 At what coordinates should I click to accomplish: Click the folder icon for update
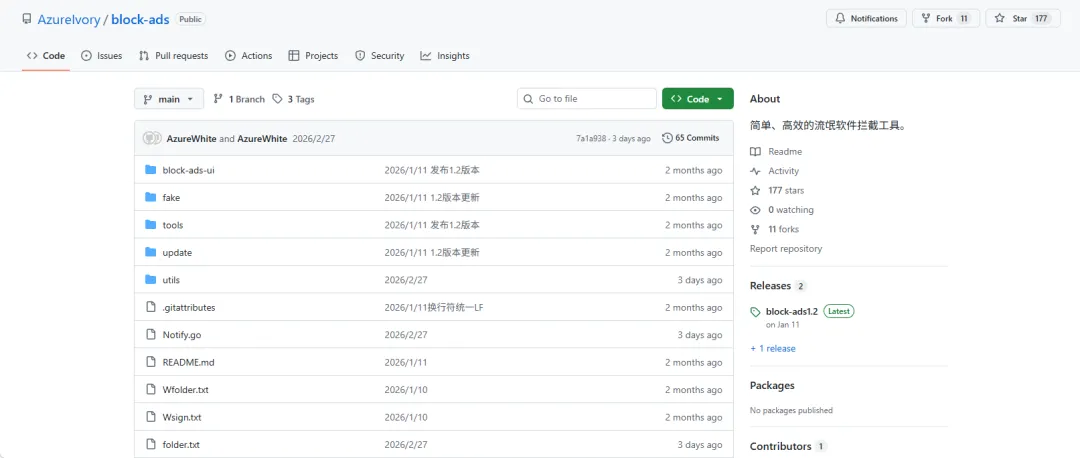click(151, 253)
